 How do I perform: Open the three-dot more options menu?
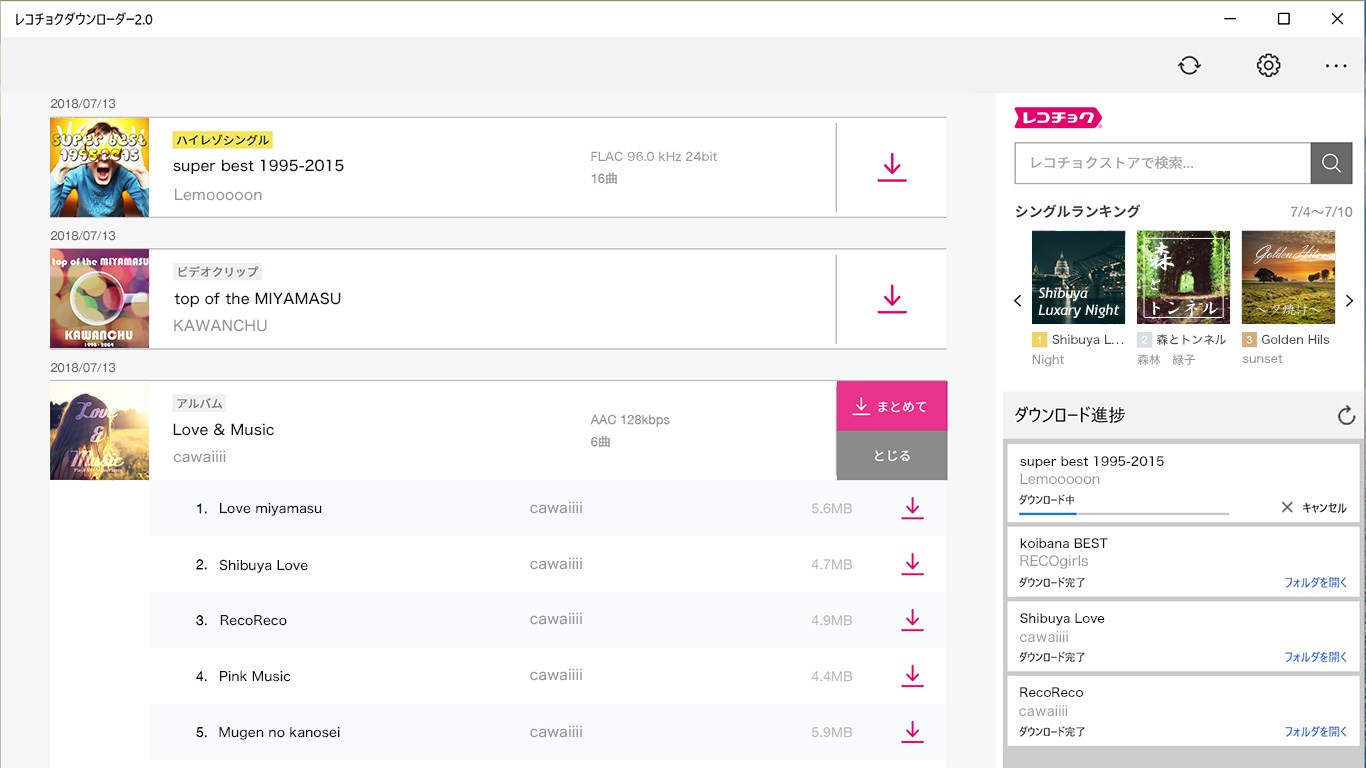(x=1336, y=65)
